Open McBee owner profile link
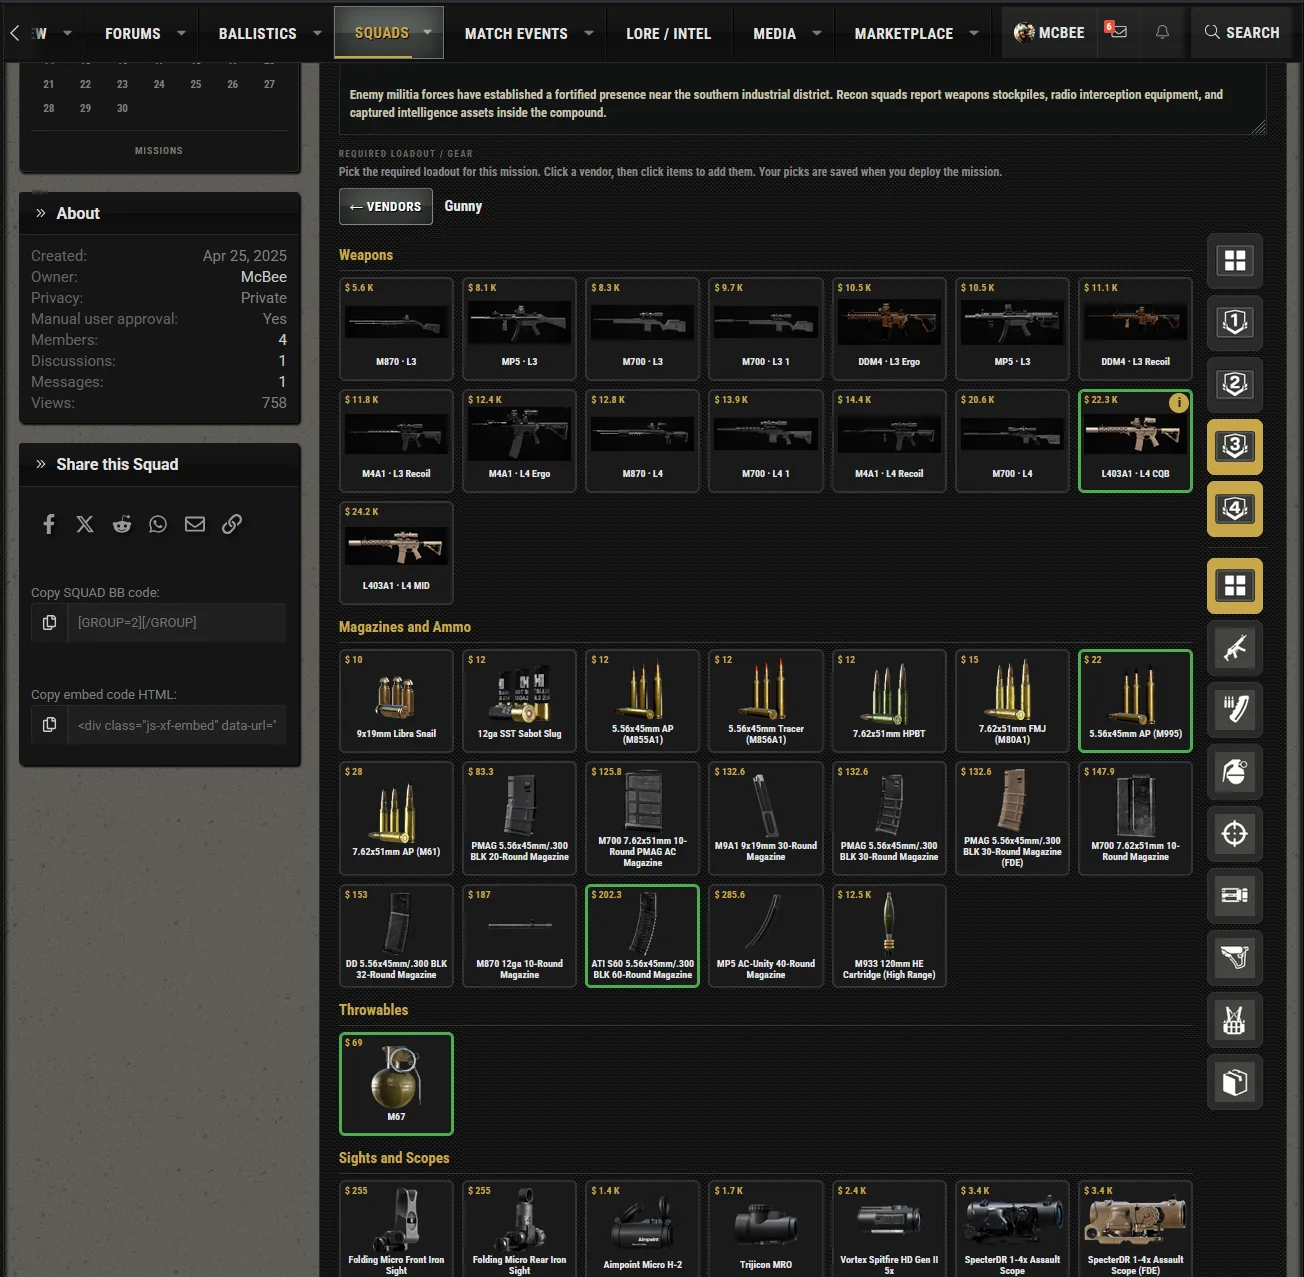This screenshot has width=1304, height=1277. [264, 276]
